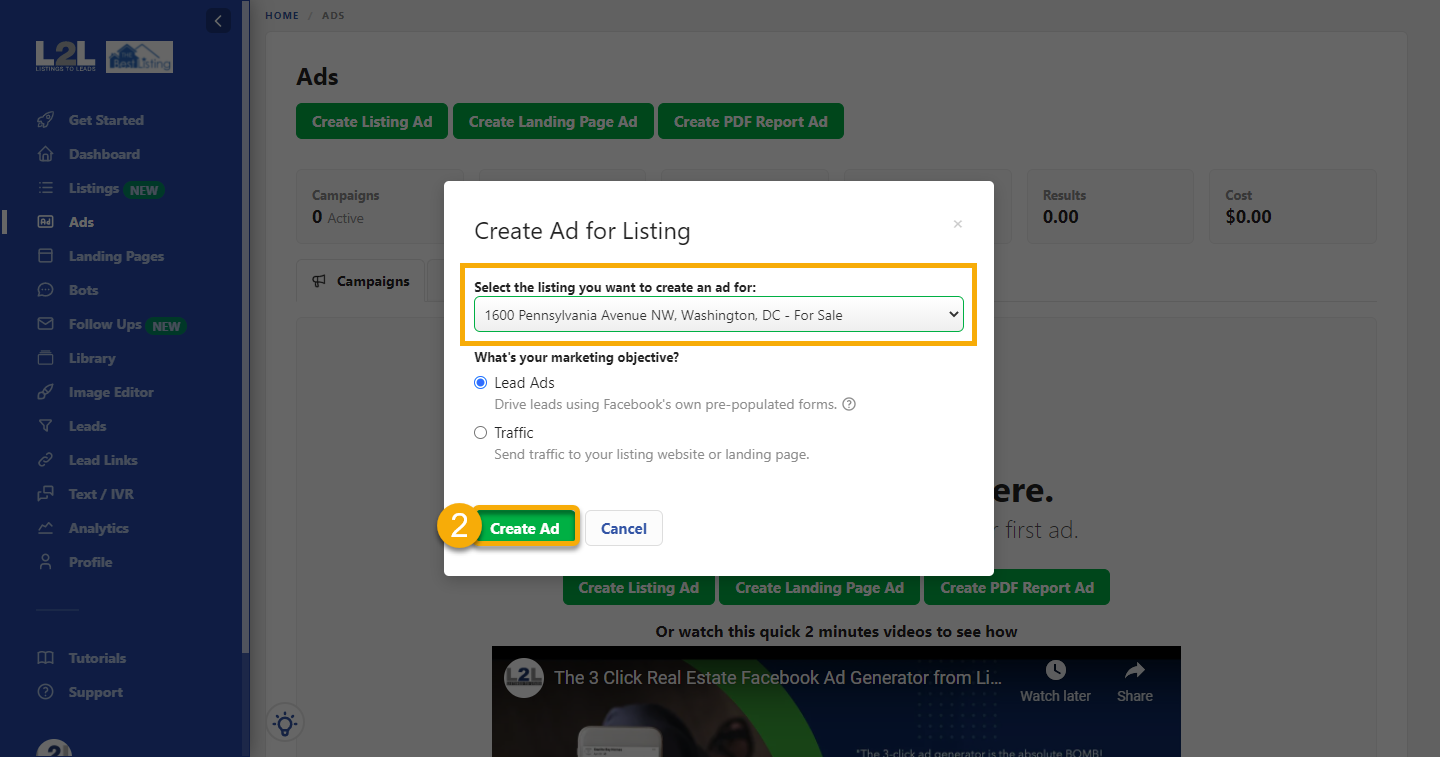Viewport: 1440px width, 757px height.
Task: Click the green Create Ad button
Action: [527, 528]
